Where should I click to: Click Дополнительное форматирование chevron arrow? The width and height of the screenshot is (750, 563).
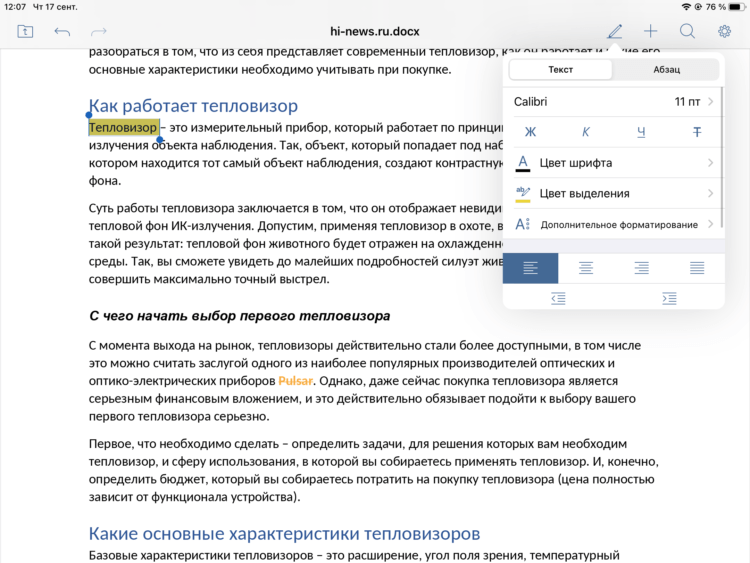711,224
